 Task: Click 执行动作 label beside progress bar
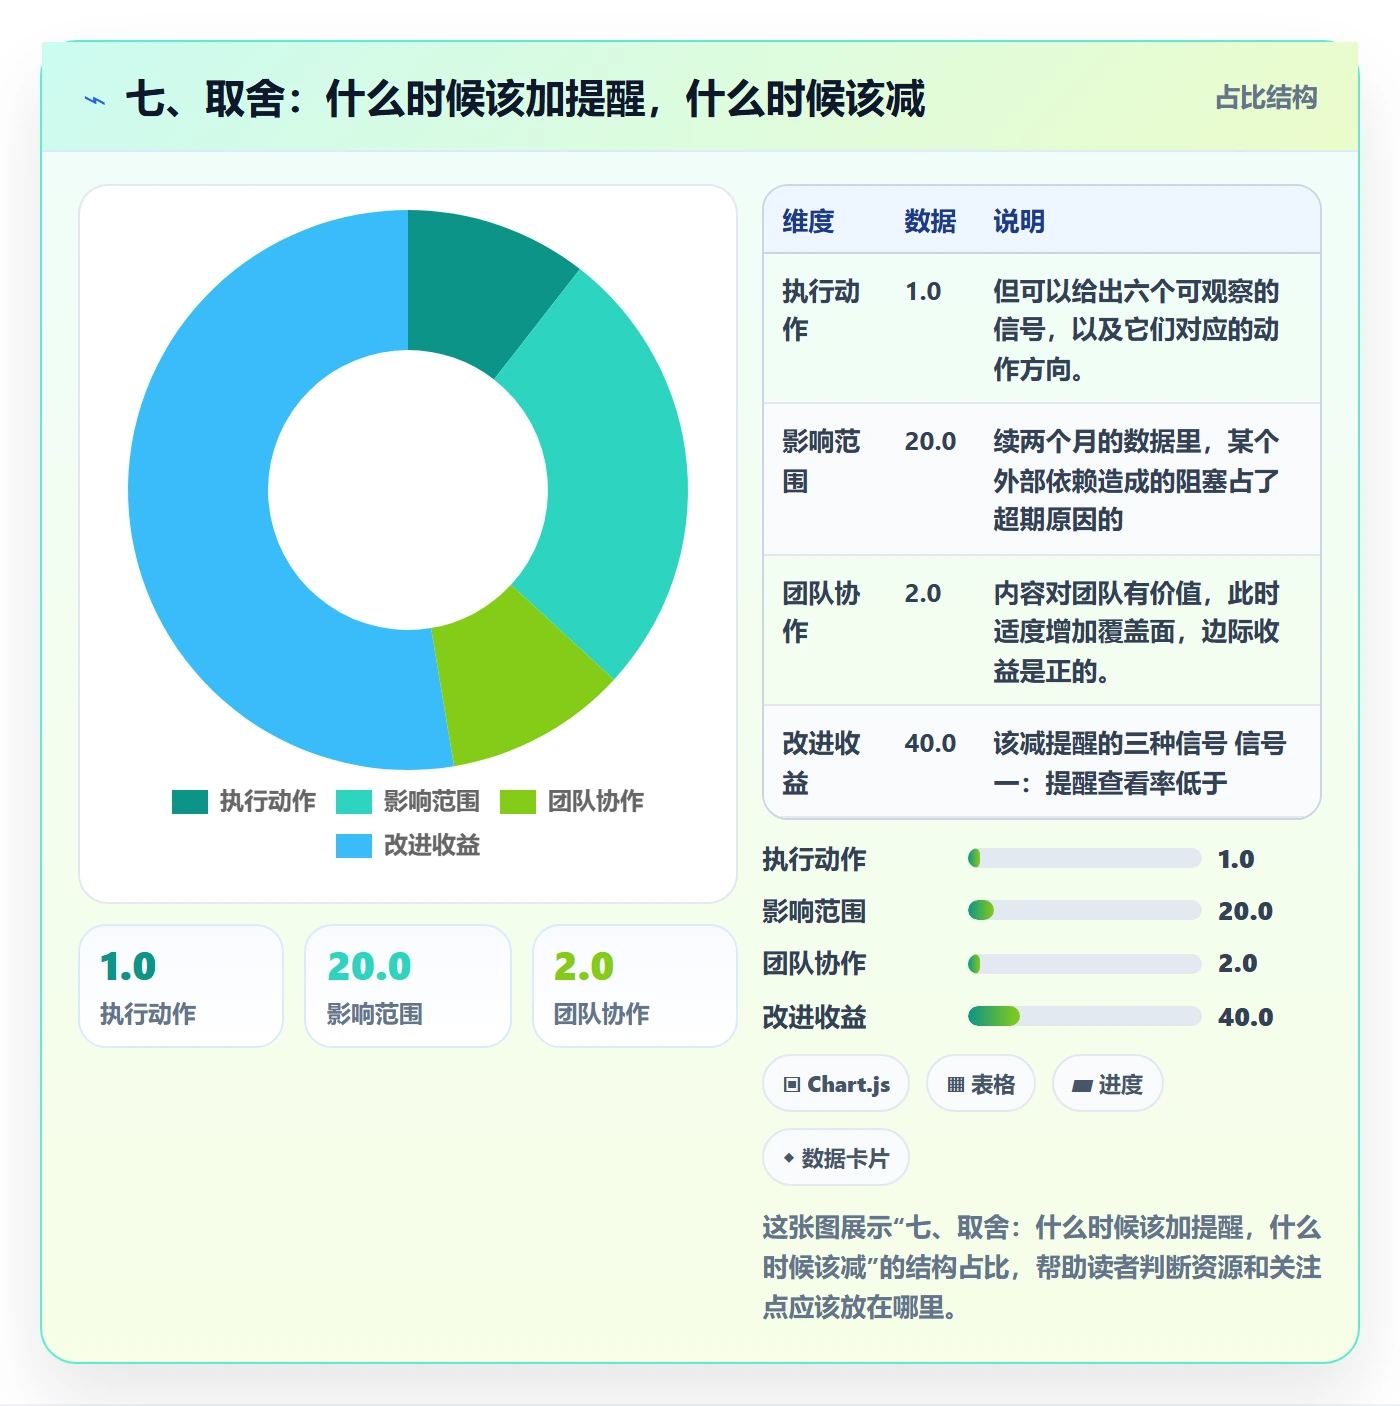point(814,859)
